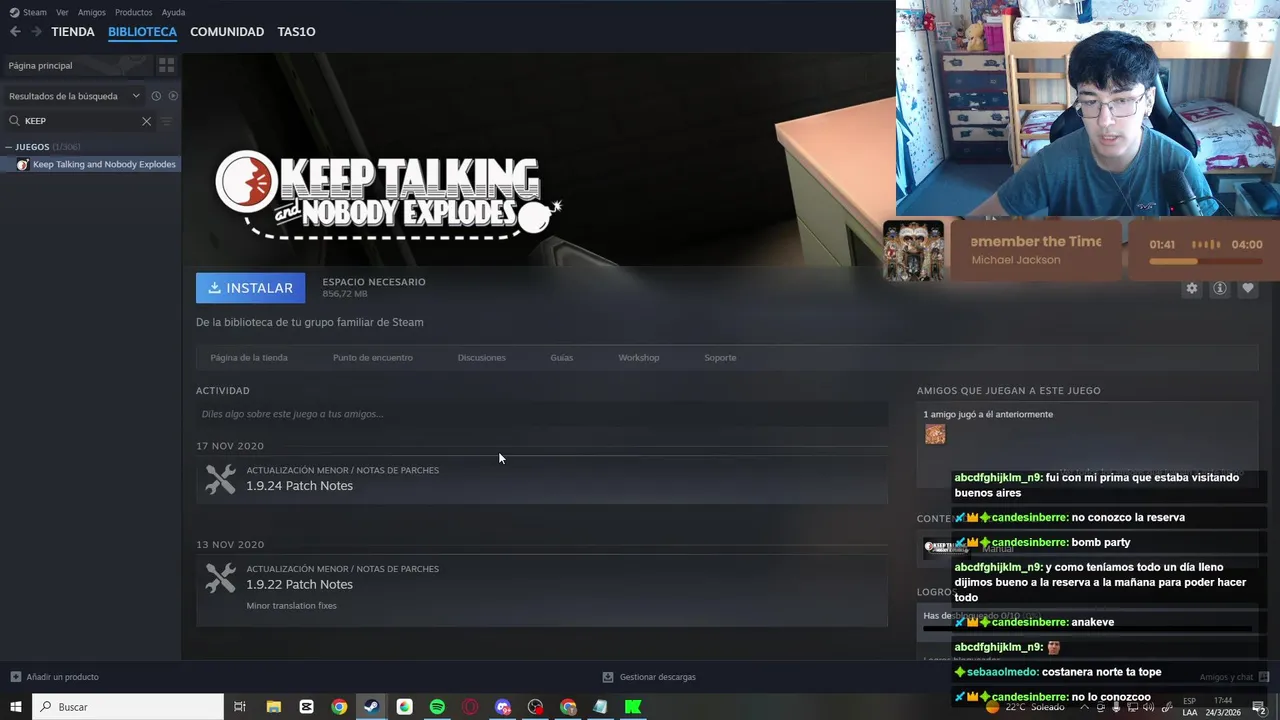Click the wrench icon for 1.9.24 update
This screenshot has height=720, width=1280.
point(220,479)
